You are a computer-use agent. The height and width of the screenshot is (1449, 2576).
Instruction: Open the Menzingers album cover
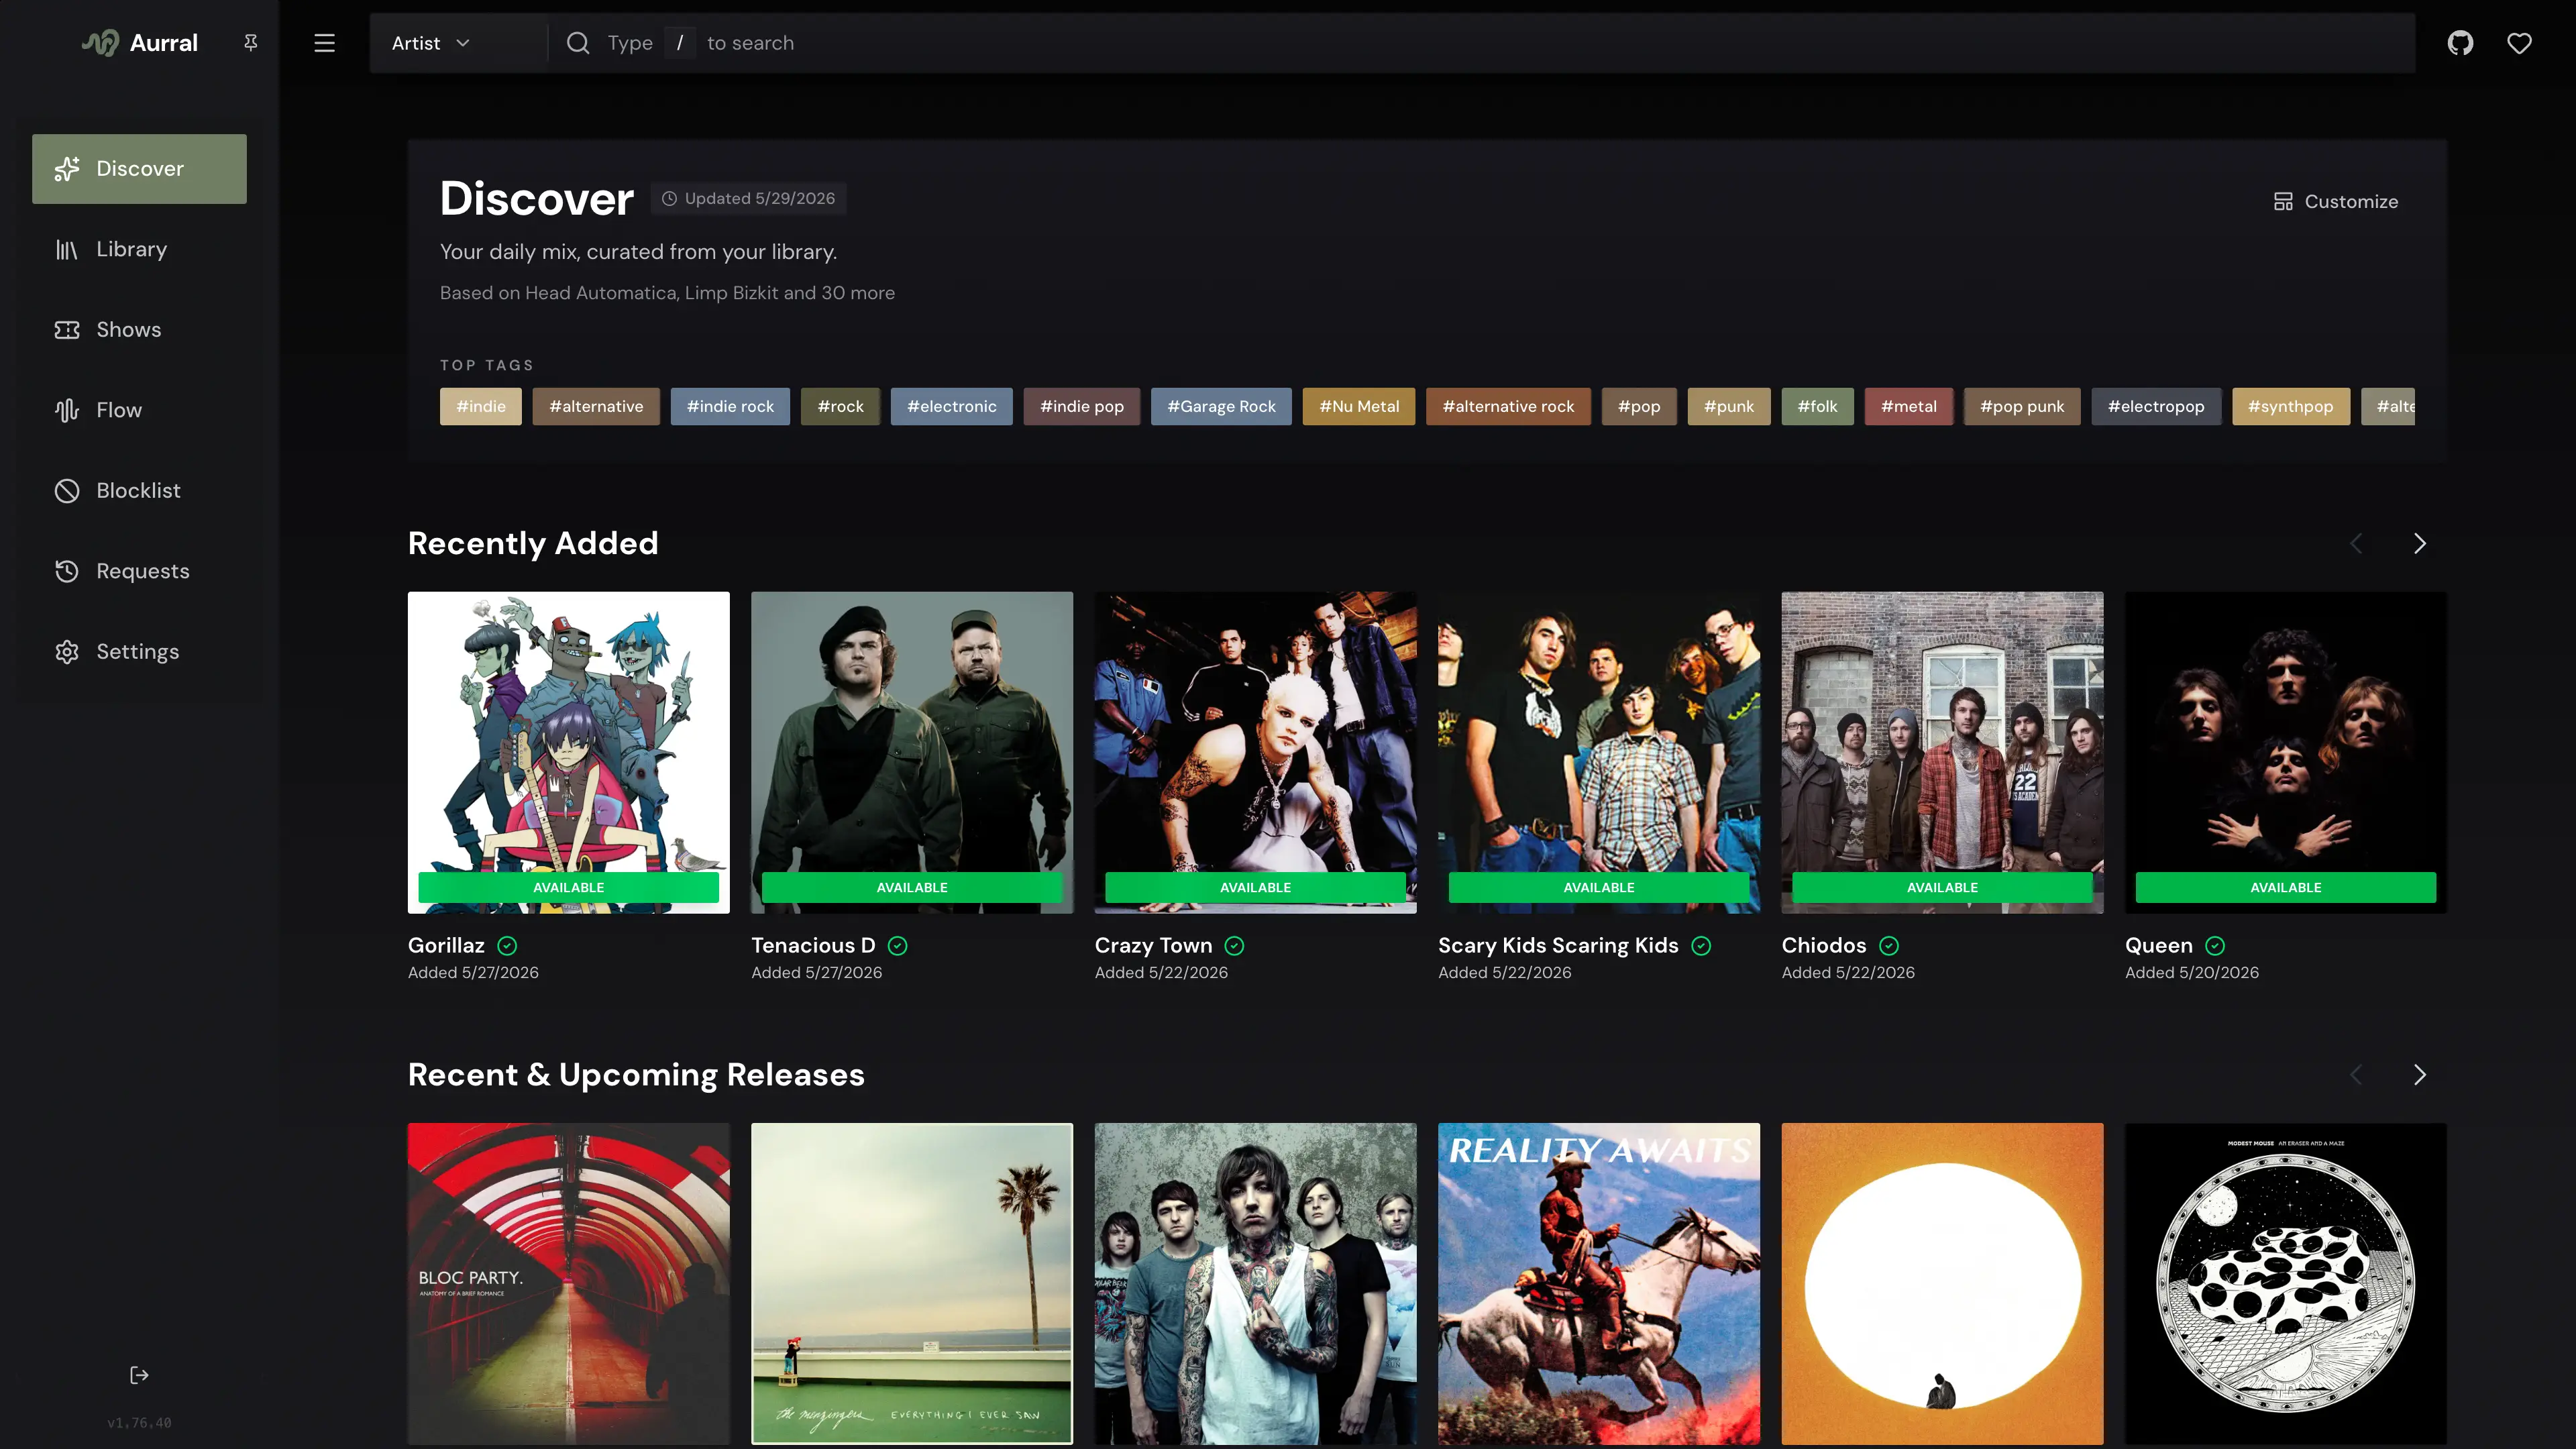(912, 1284)
